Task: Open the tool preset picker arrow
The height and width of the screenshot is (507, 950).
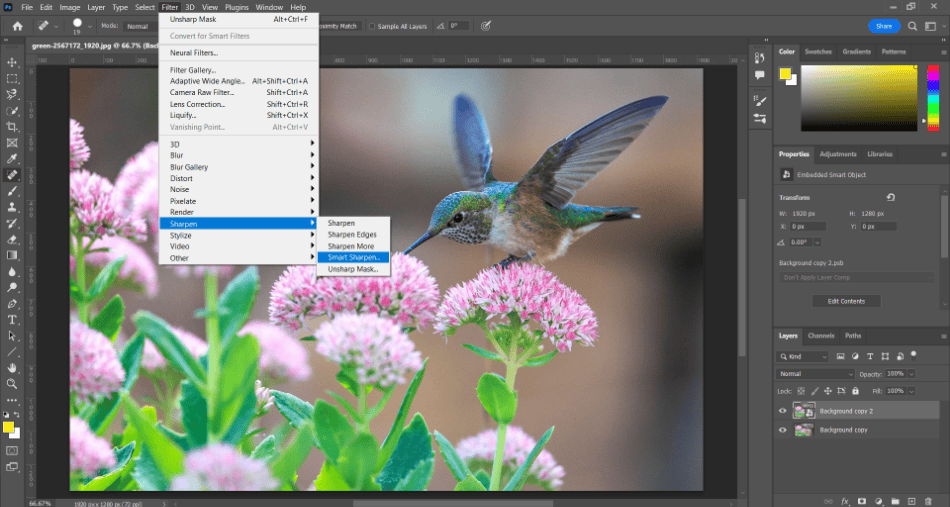Action: pyautogui.click(x=56, y=26)
